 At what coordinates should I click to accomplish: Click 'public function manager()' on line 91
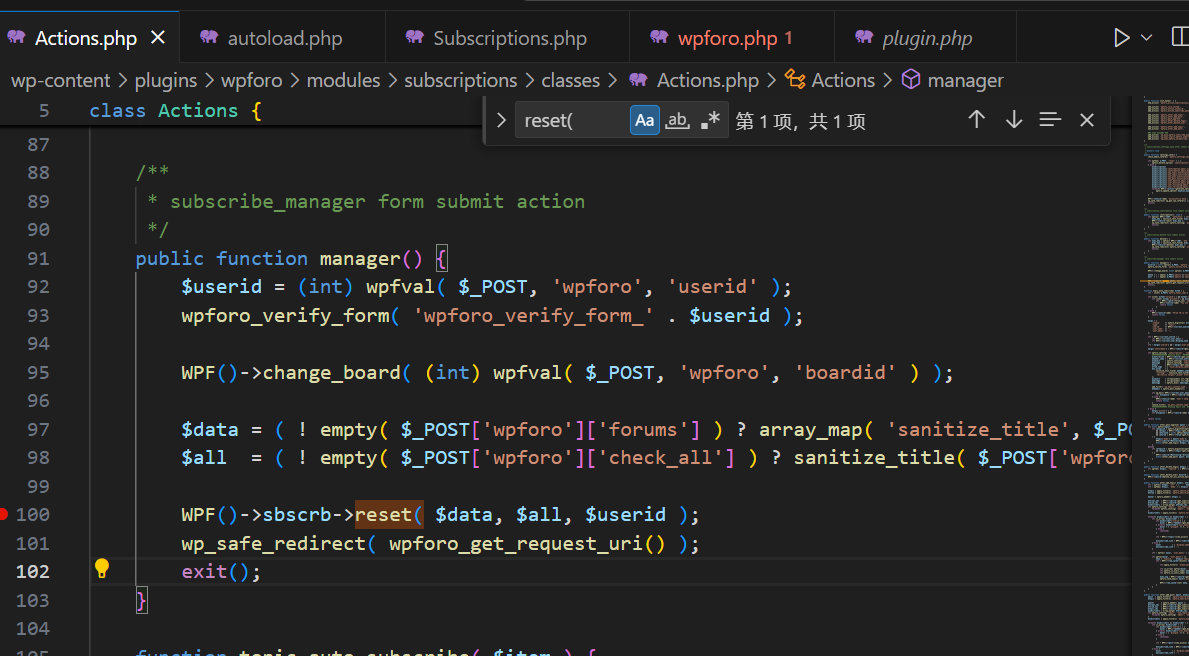click(x=278, y=259)
